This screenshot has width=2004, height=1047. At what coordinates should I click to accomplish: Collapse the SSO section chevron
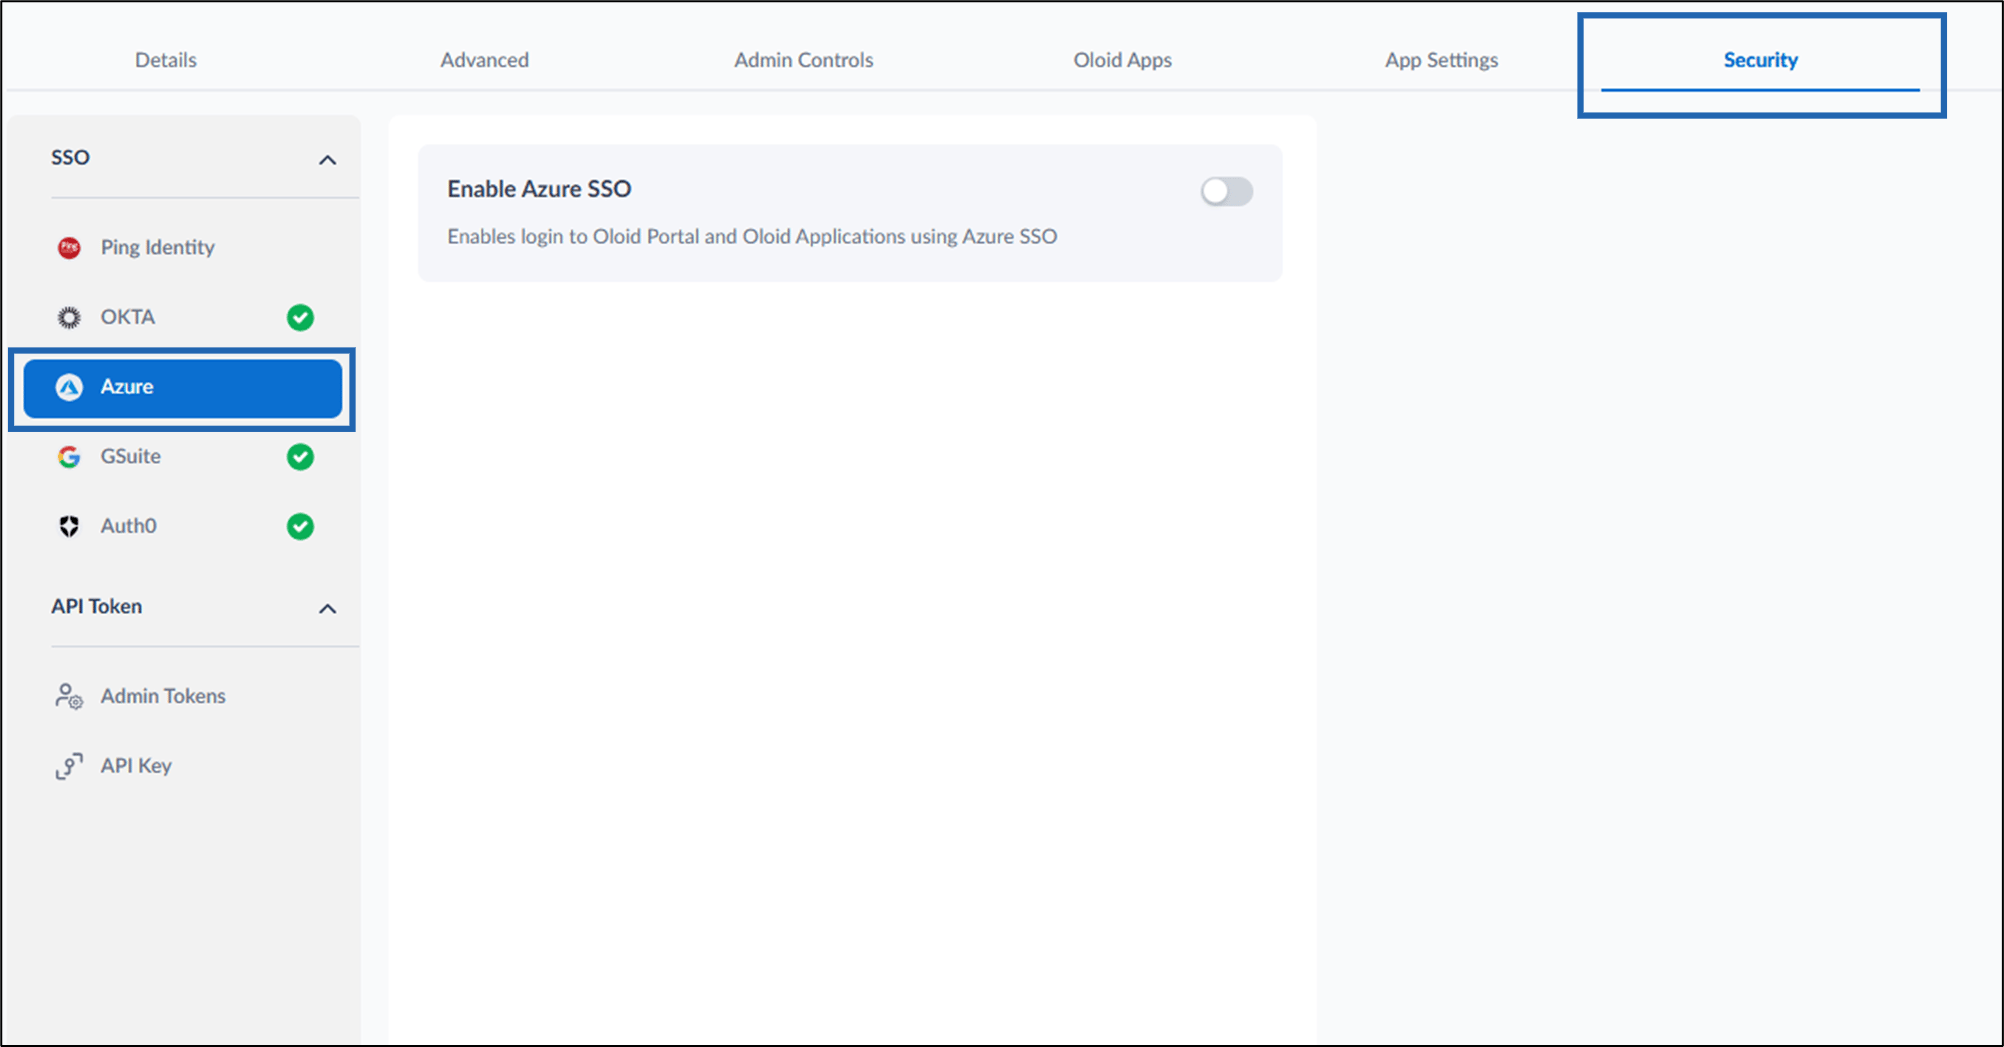pos(327,160)
